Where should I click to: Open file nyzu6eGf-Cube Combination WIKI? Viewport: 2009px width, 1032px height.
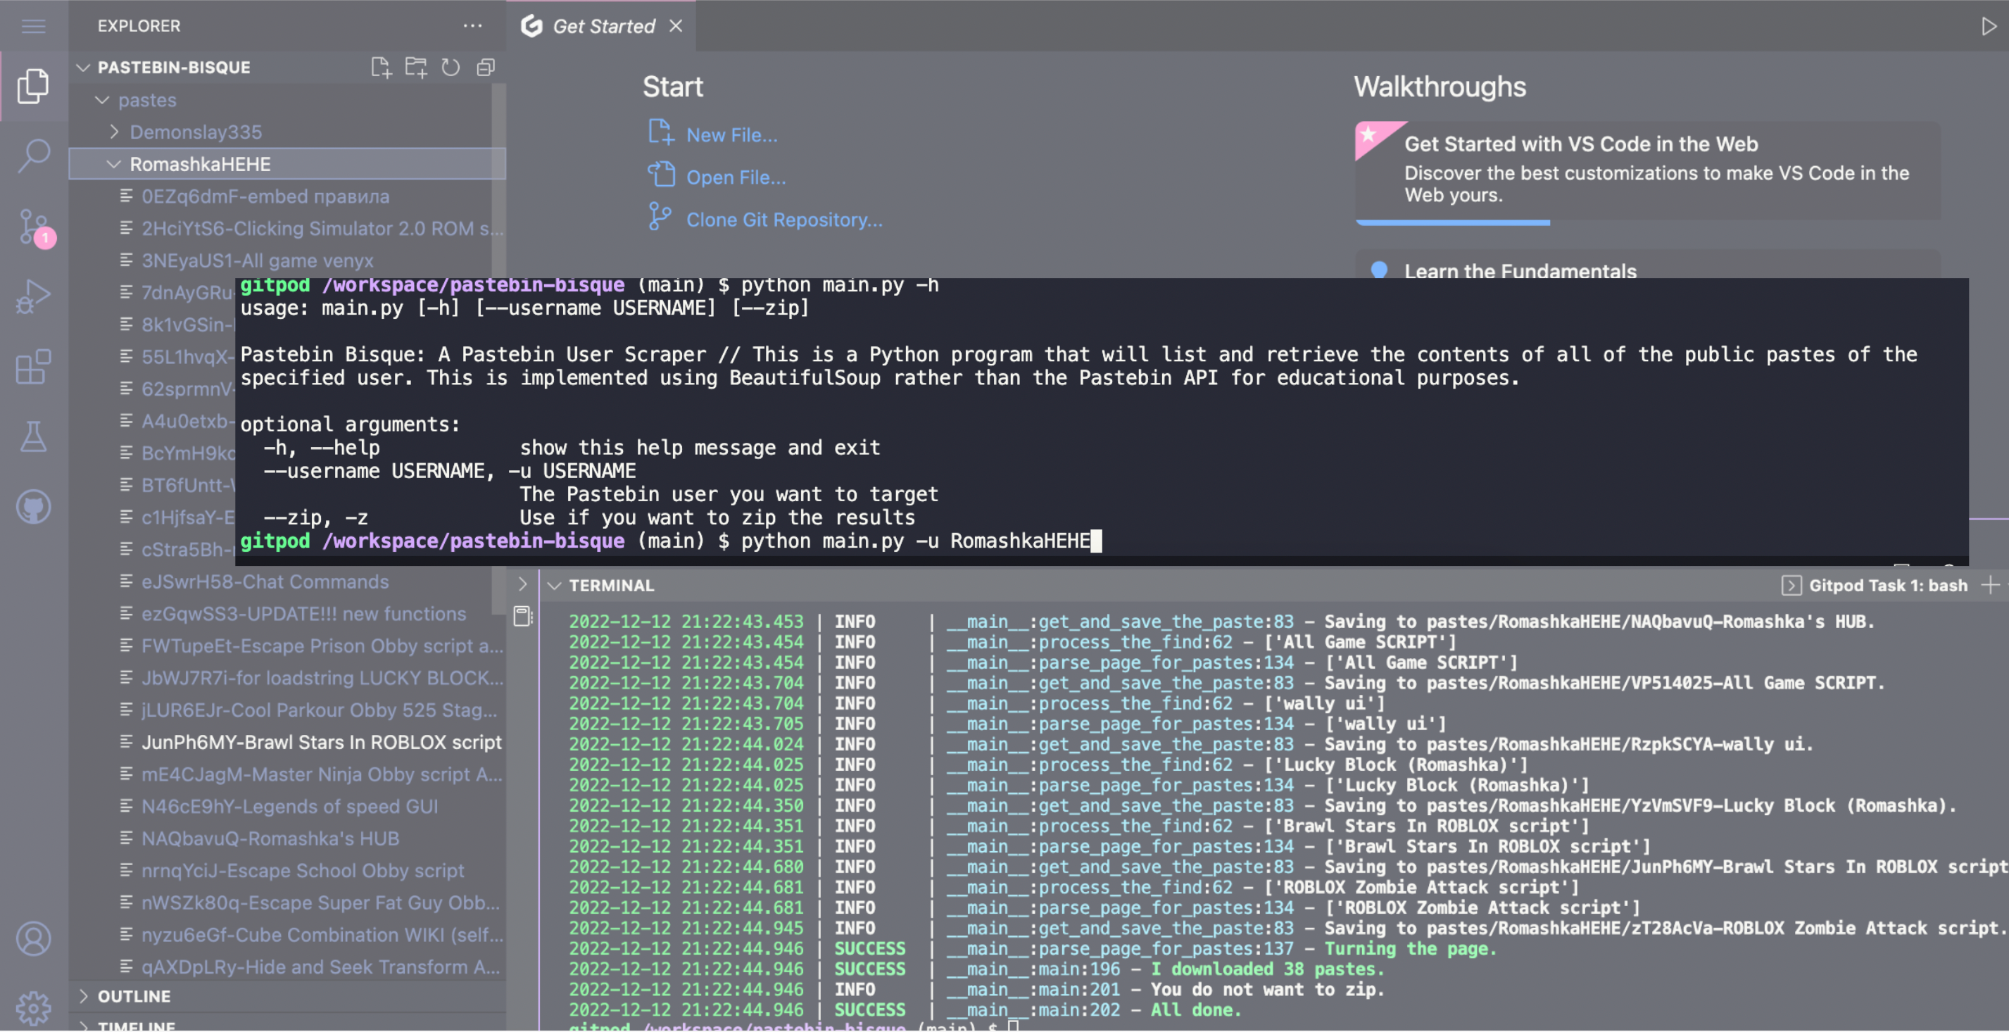(x=322, y=934)
